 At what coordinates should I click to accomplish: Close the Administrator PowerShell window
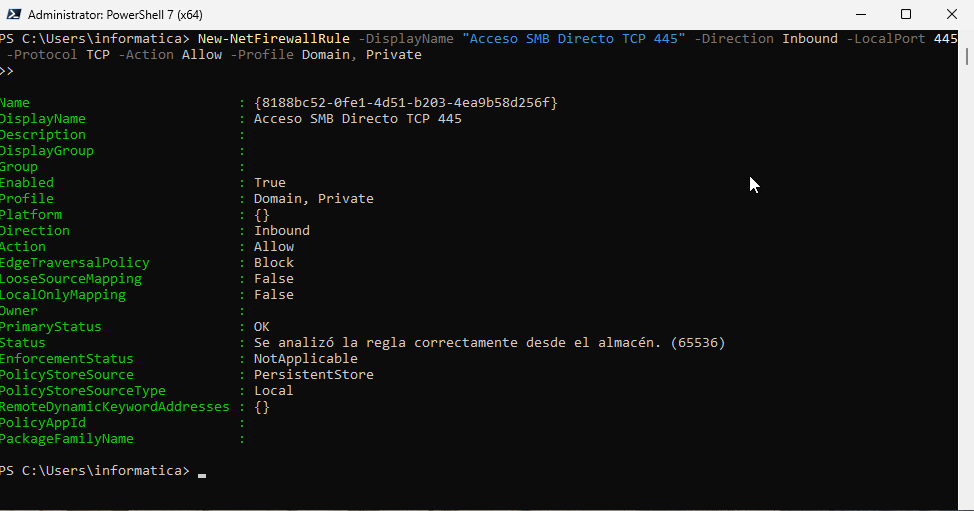(x=951, y=14)
